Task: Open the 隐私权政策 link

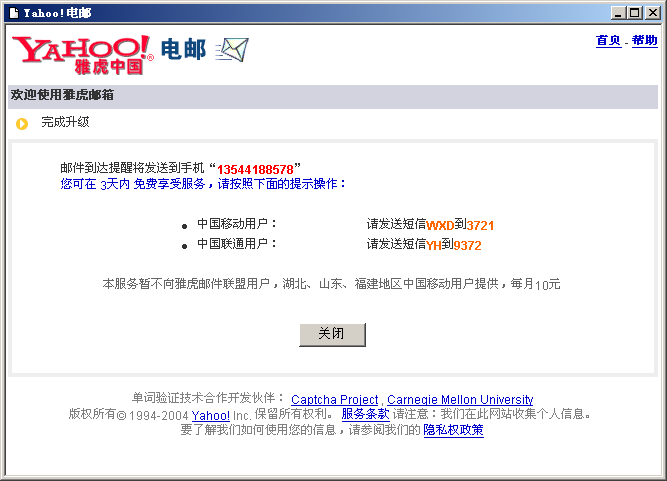Action: (453, 430)
